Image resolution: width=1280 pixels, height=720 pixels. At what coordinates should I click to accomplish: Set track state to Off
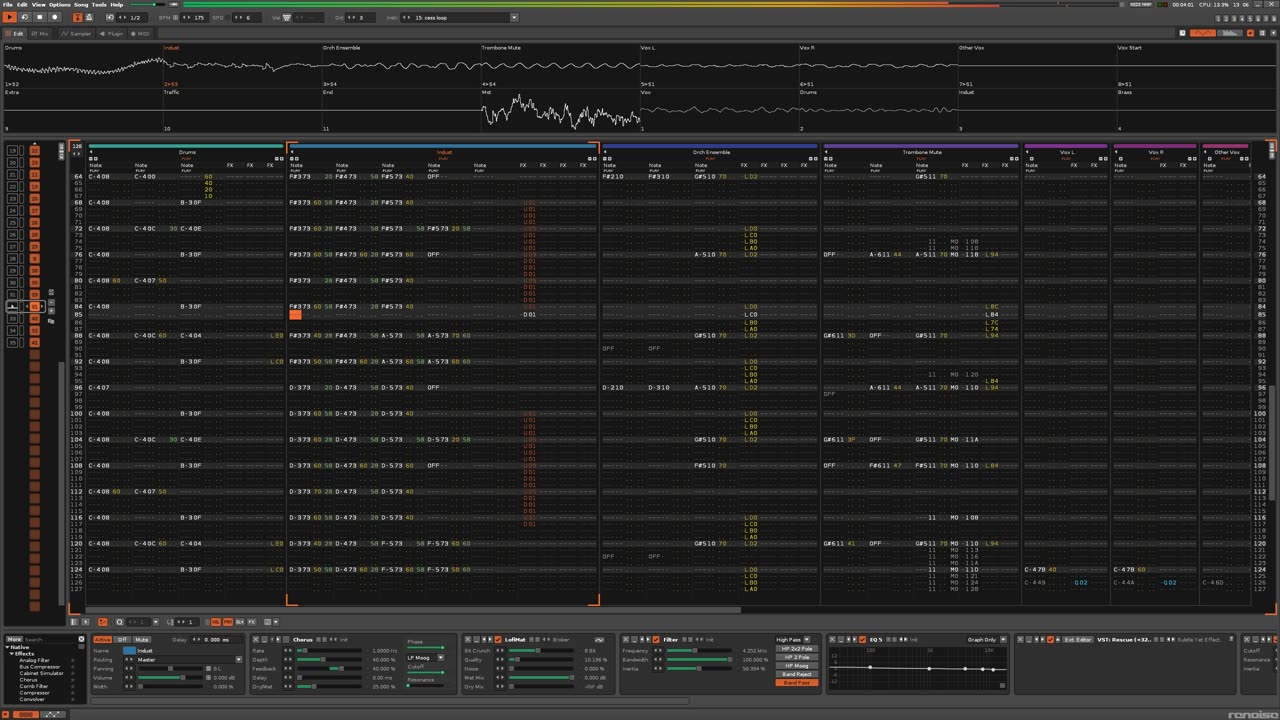pyautogui.click(x=122, y=639)
